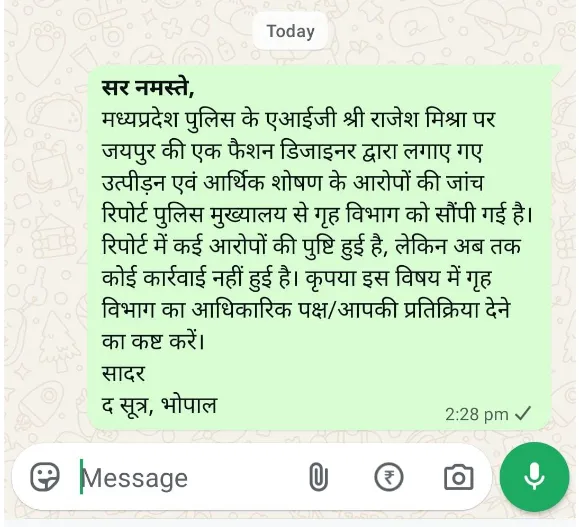Select the signature द सूत्र, भोपाल
579x527 pixels.
pos(159,405)
